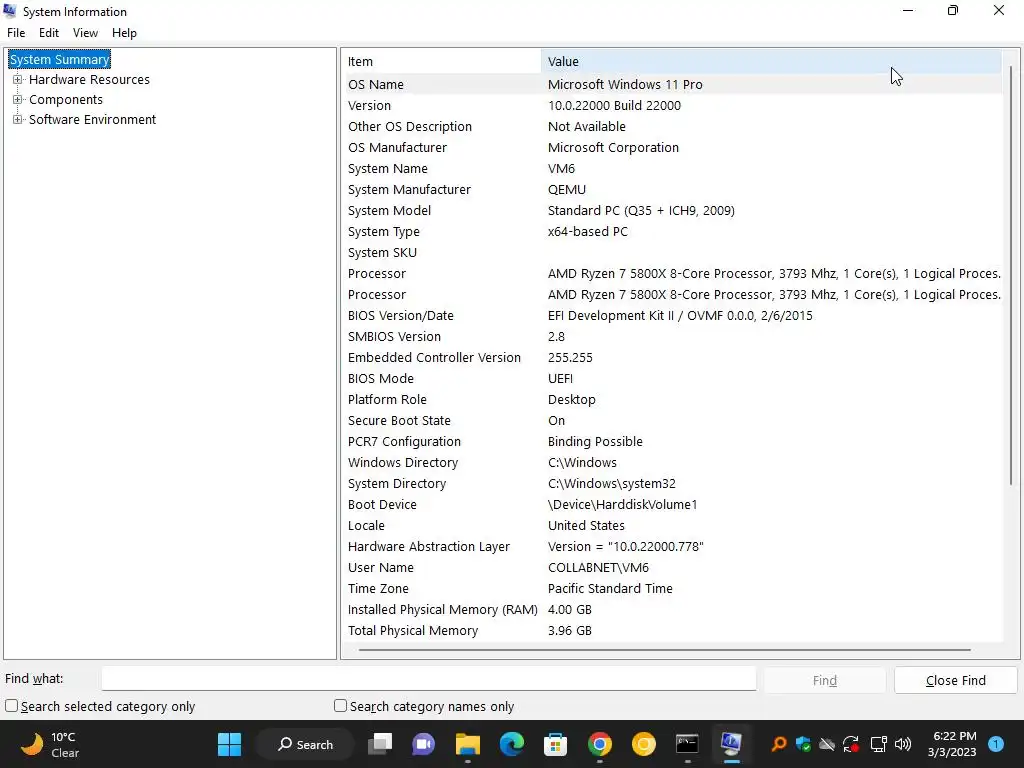Select the Platform Role row
This screenshot has height=768, width=1024.
tap(672, 399)
